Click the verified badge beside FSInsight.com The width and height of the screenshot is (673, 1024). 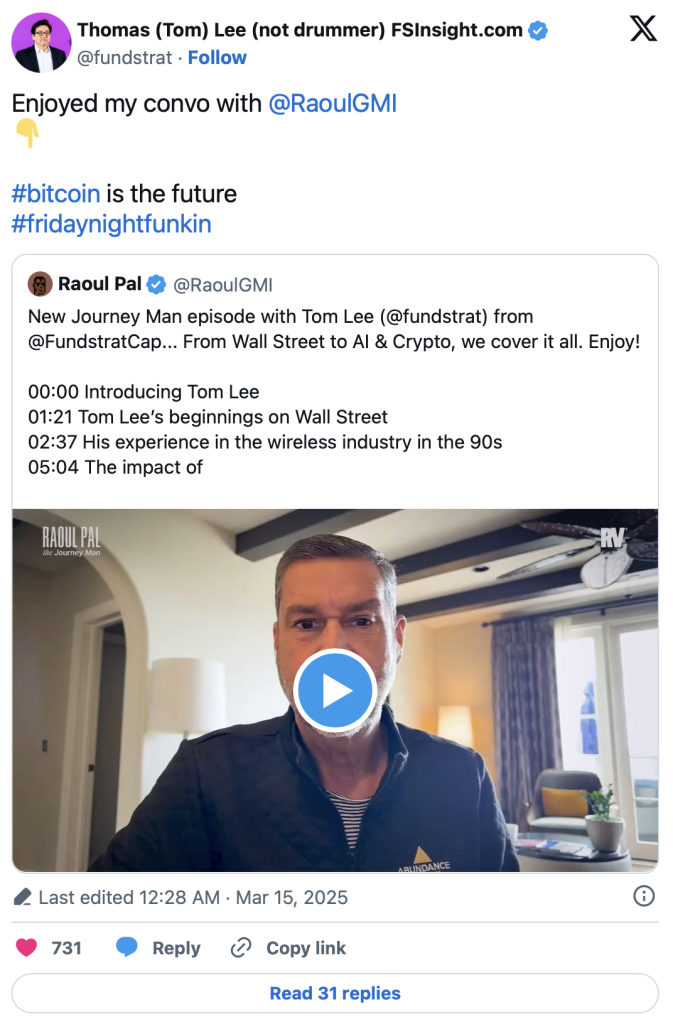(538, 30)
